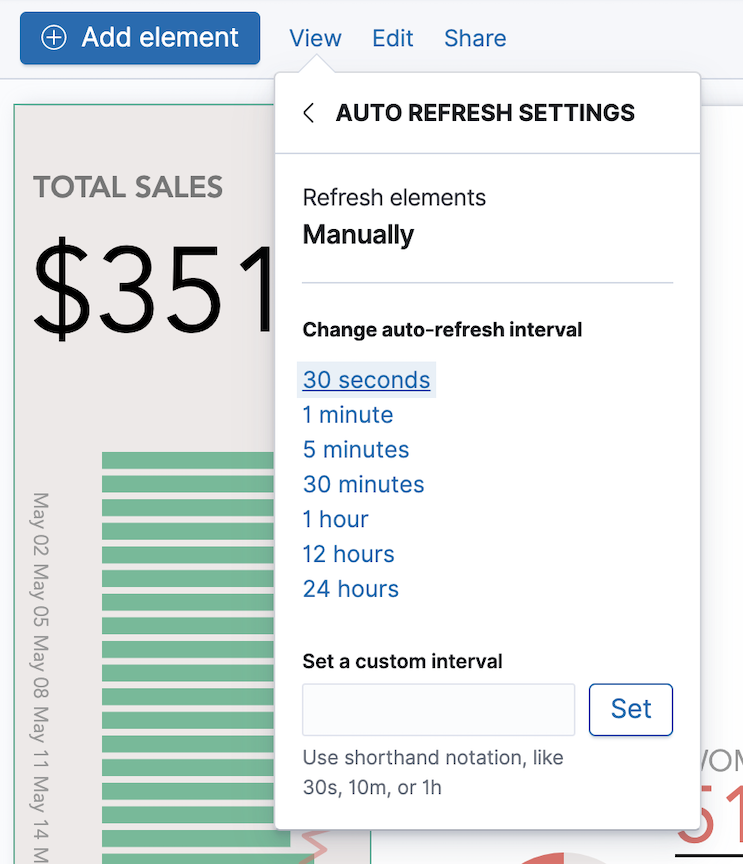743x864 pixels.
Task: Click the May 02 axis label
Action: pyautogui.click(x=42, y=525)
